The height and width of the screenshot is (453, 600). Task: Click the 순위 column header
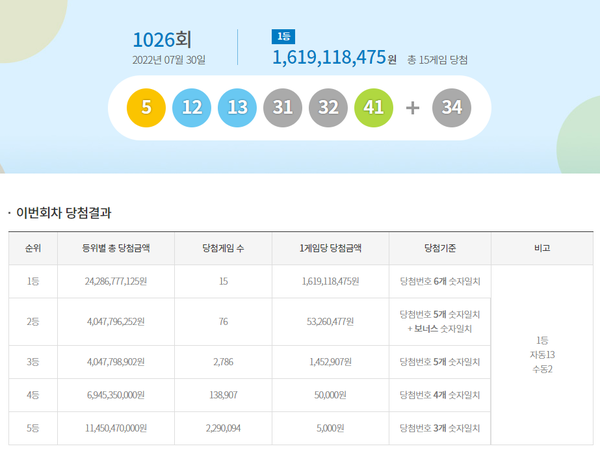(33, 248)
